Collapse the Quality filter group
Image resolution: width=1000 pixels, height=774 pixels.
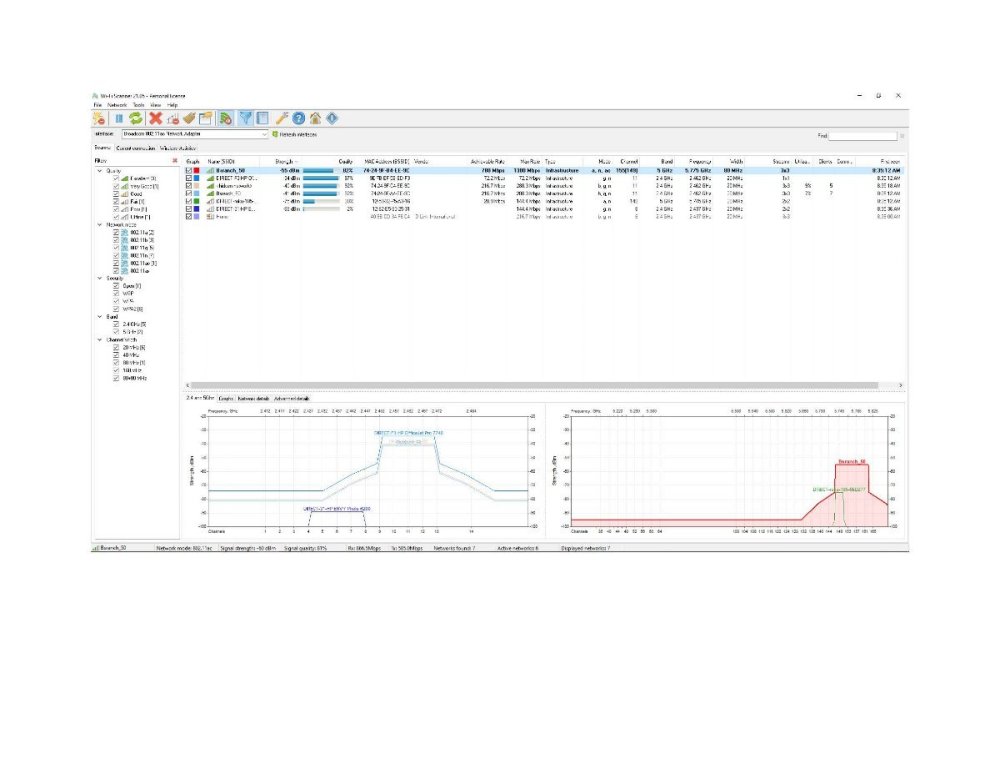(99, 171)
